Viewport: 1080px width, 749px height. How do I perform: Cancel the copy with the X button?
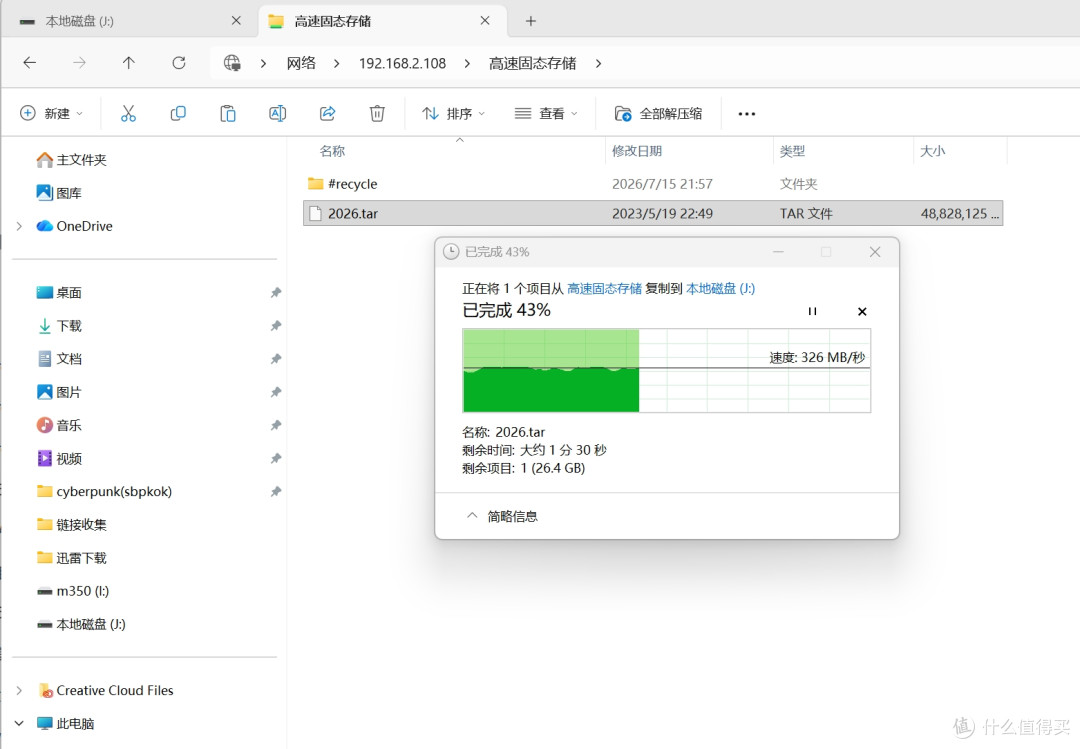click(x=862, y=311)
